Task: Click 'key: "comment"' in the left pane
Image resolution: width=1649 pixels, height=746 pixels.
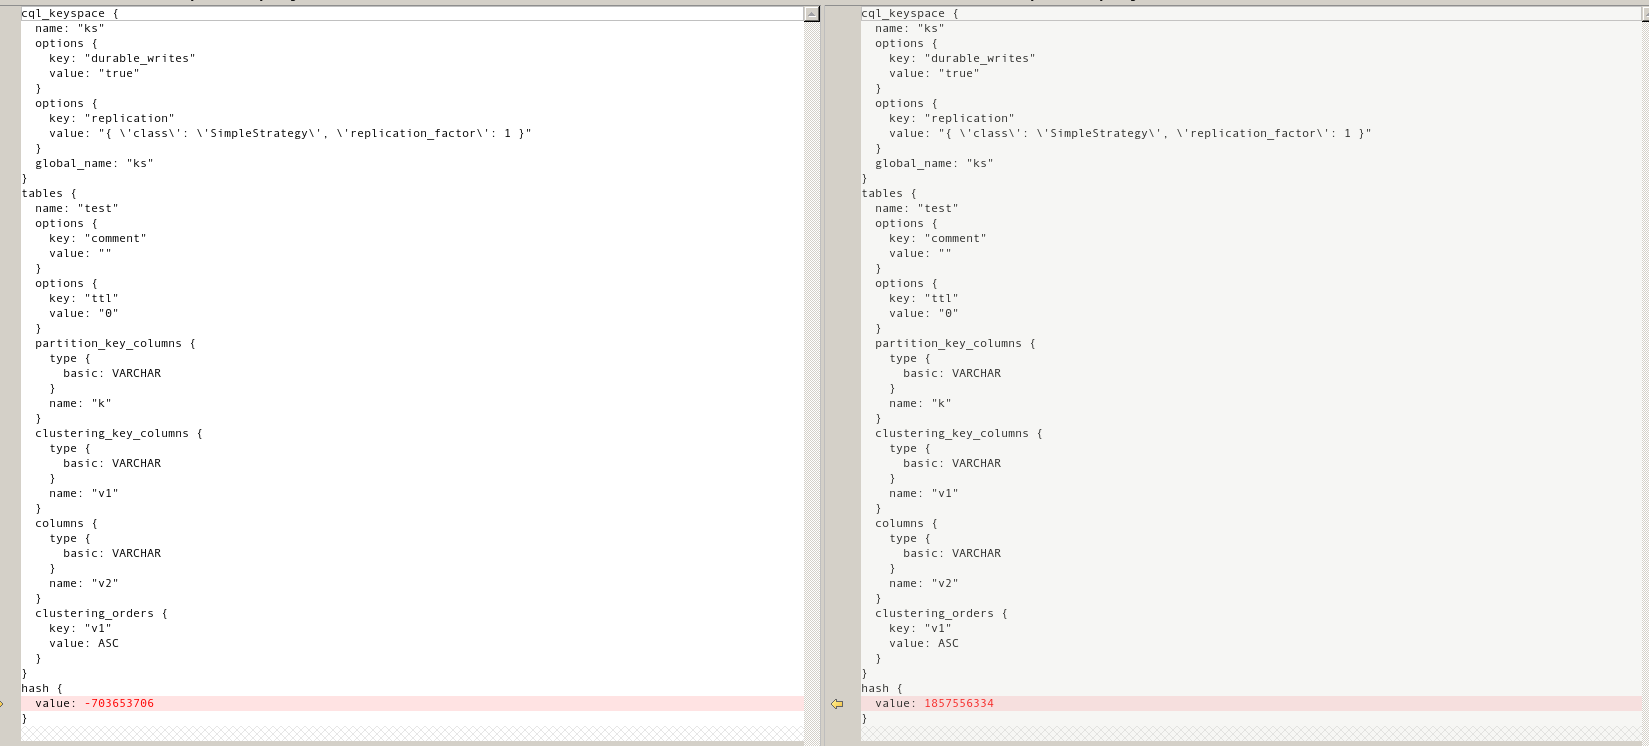Action: [x=97, y=239]
